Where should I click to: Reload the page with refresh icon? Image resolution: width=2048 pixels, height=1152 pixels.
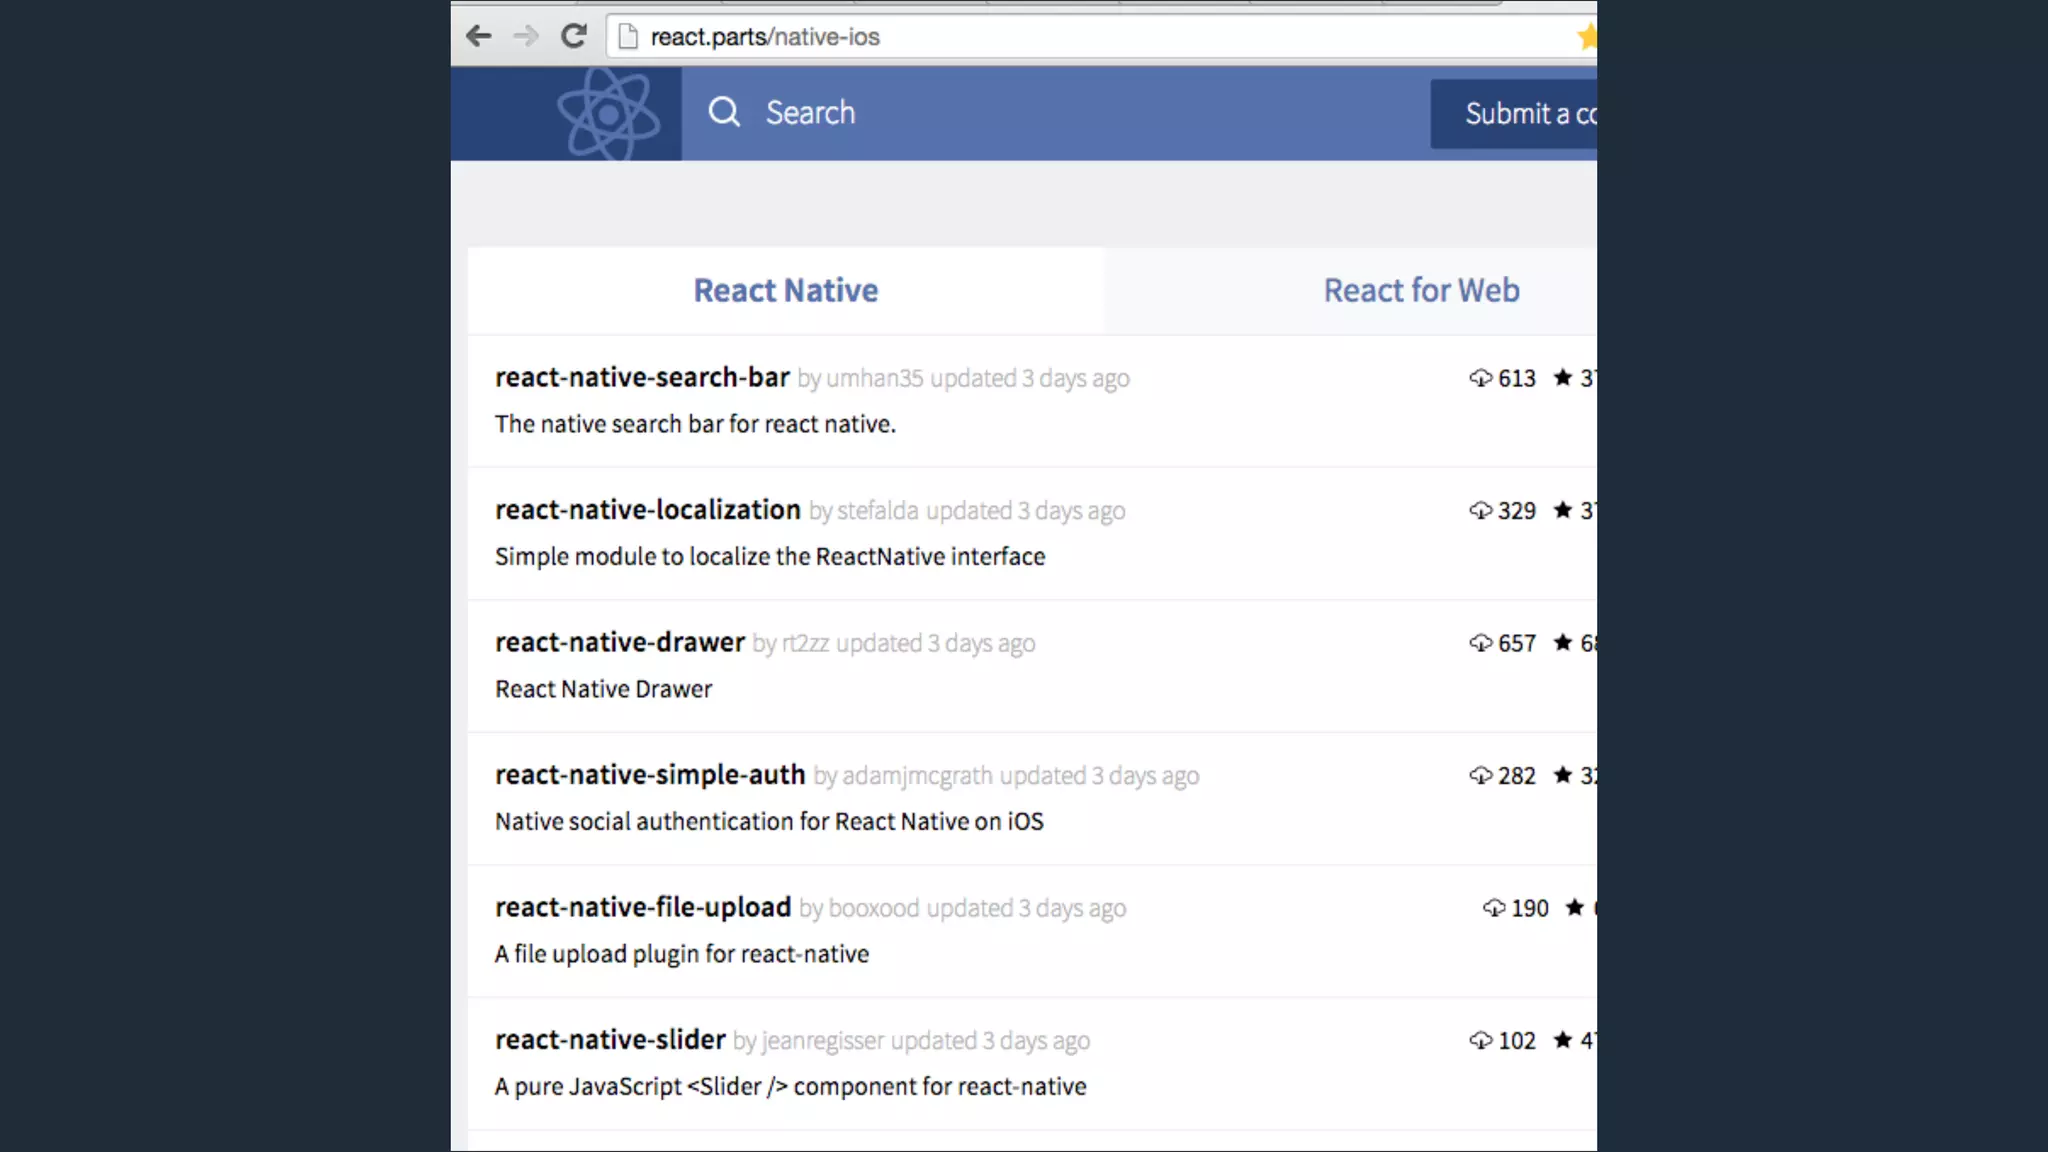click(573, 37)
